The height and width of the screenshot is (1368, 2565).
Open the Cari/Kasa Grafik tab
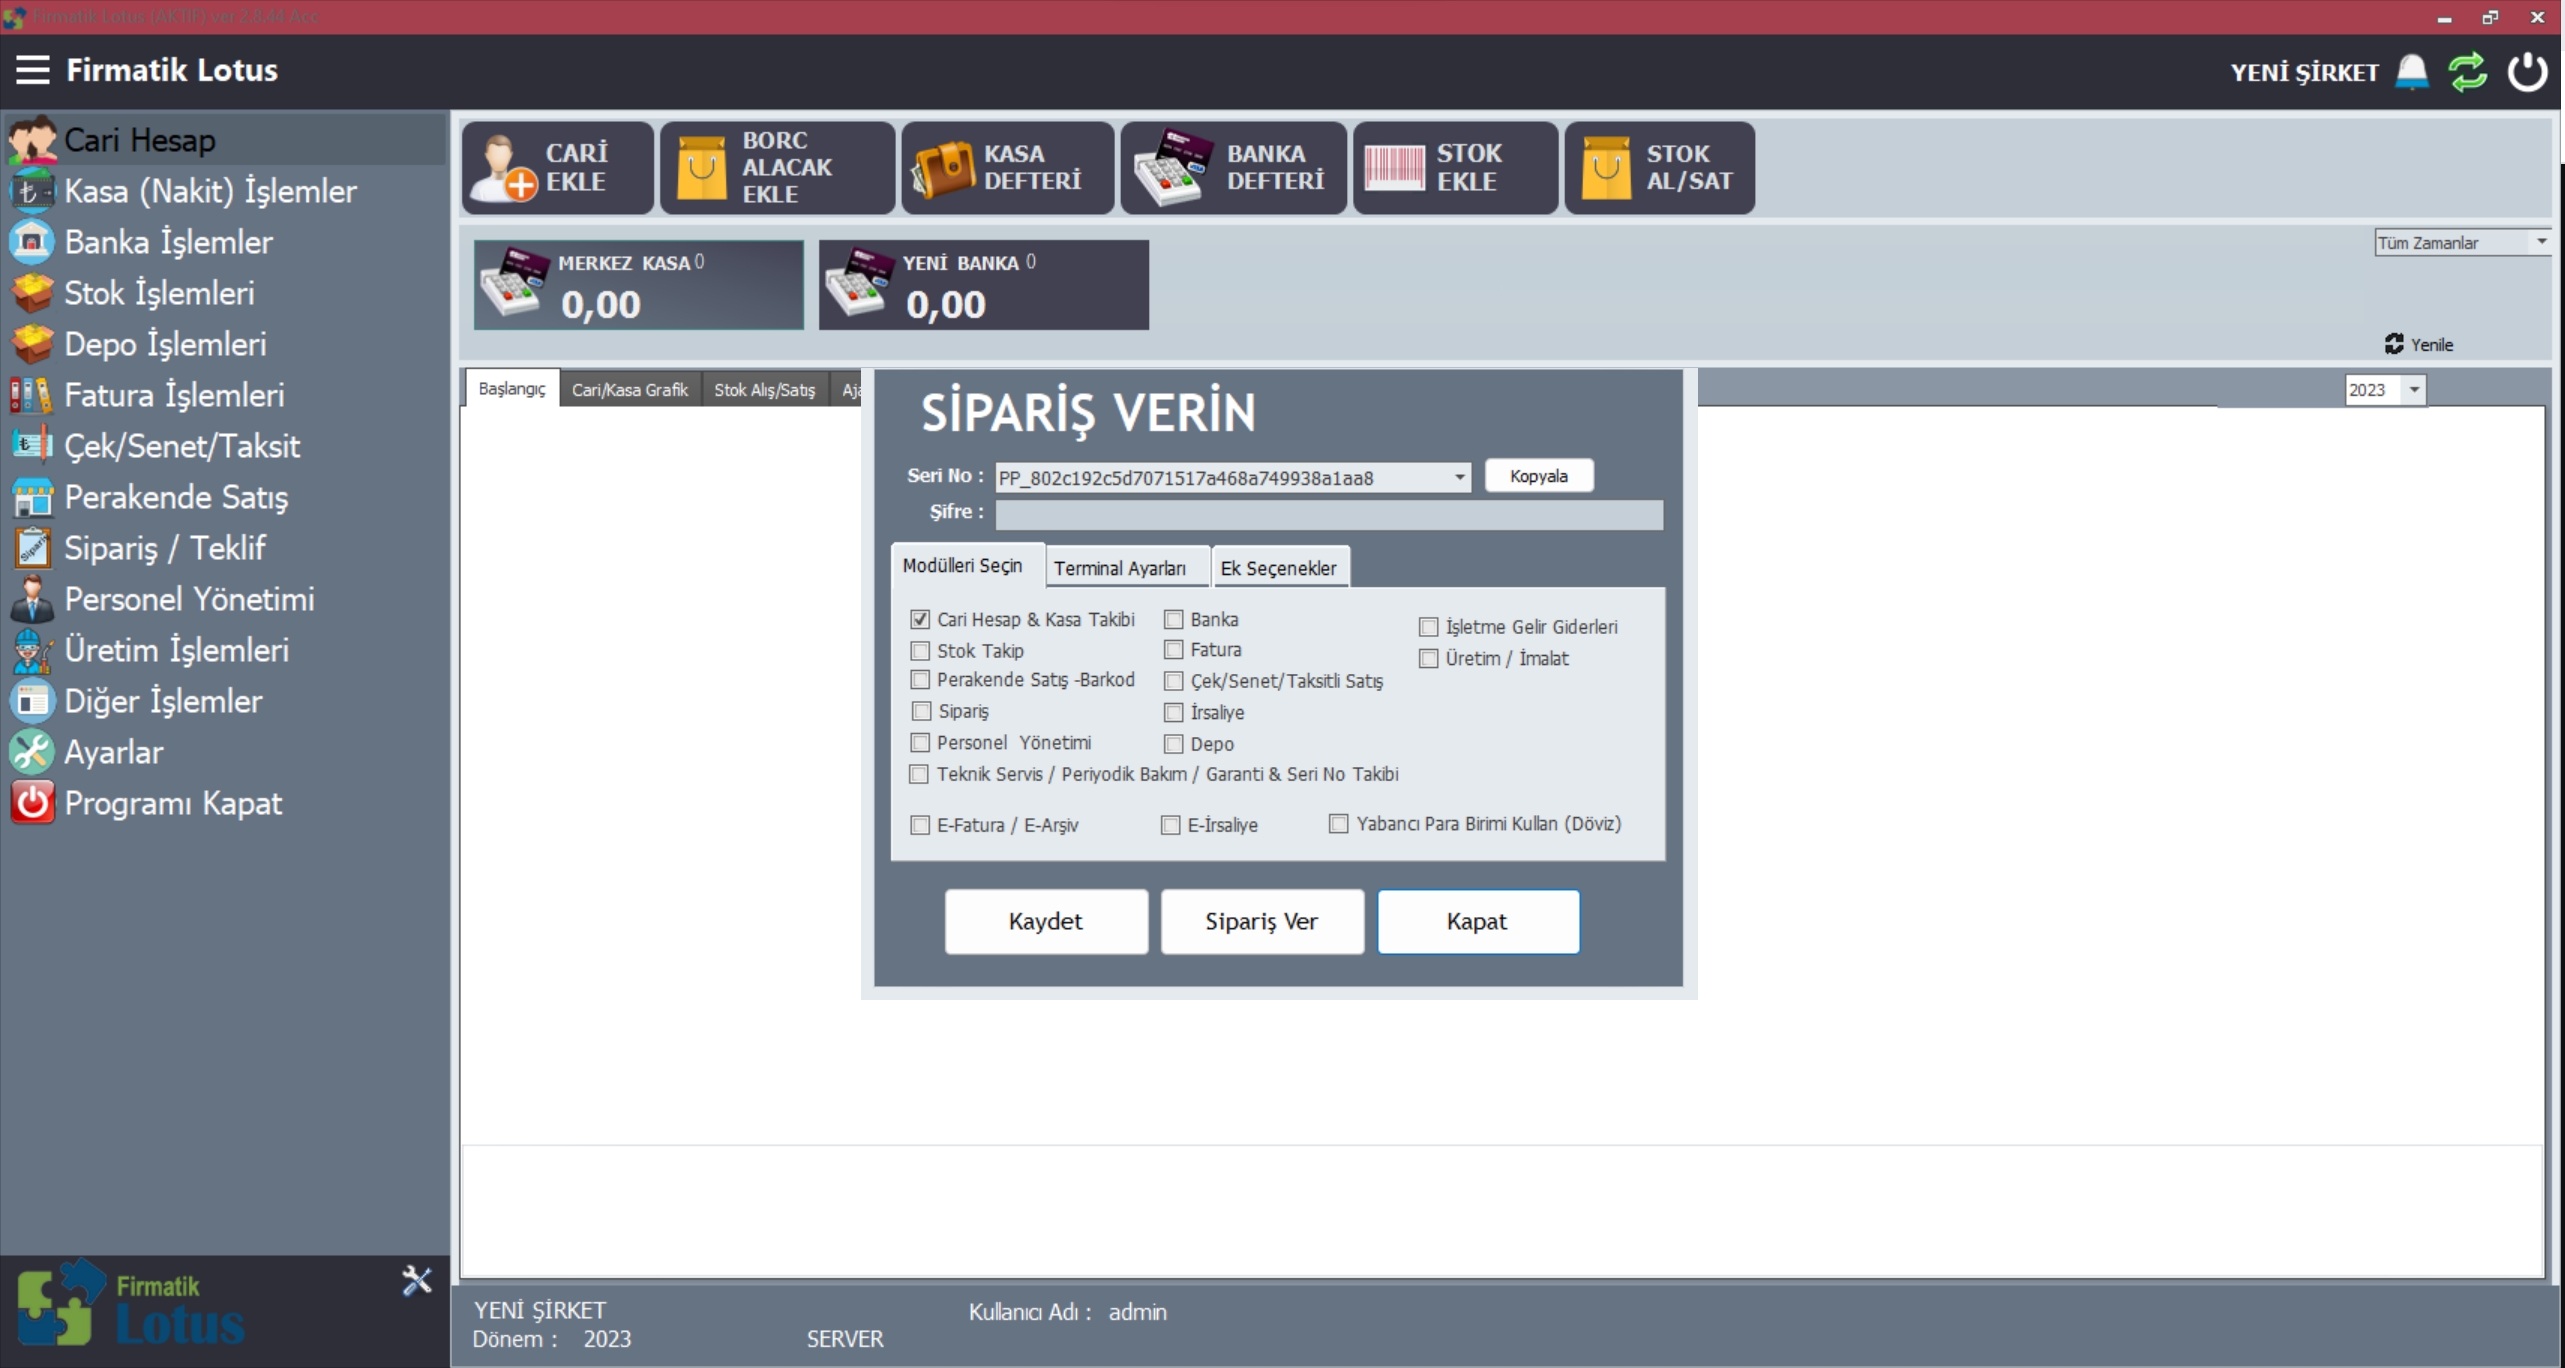[x=630, y=390]
